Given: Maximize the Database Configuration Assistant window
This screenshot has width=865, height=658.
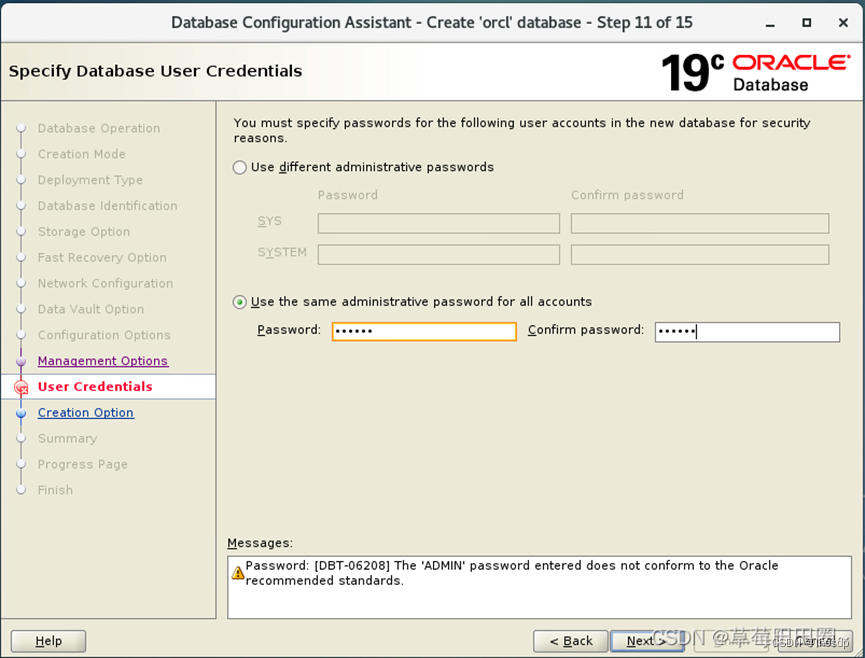Looking at the screenshot, I should click(x=807, y=23).
